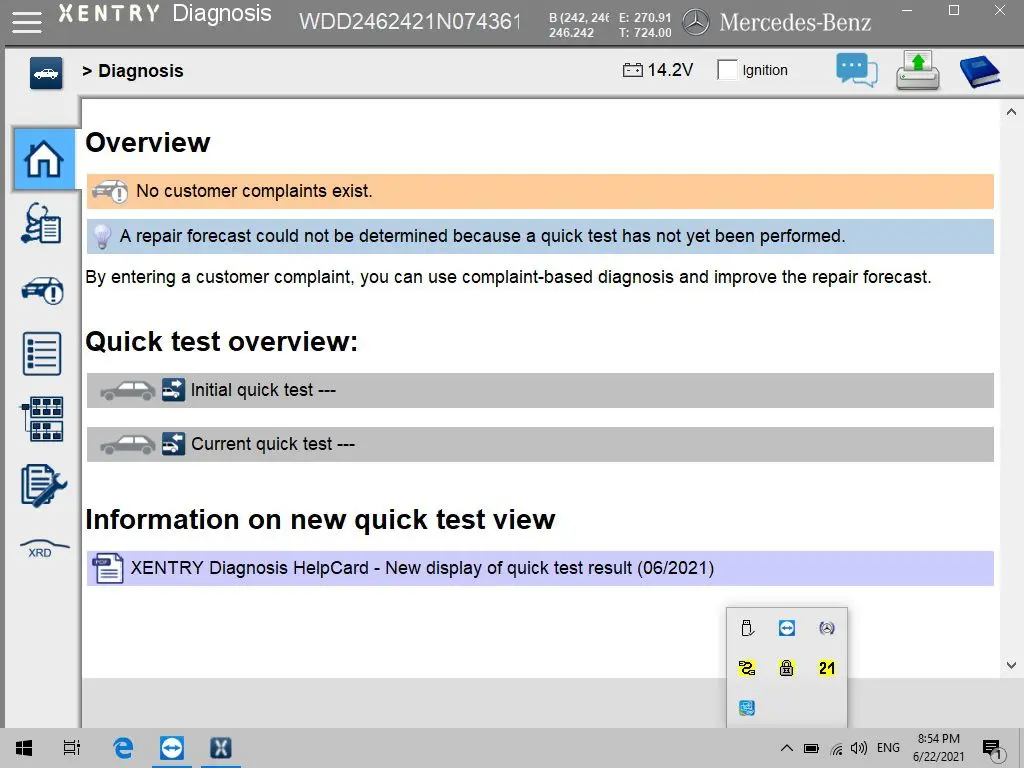Open Task View on the taskbar
Image resolution: width=1024 pixels, height=768 pixels.
[72, 748]
